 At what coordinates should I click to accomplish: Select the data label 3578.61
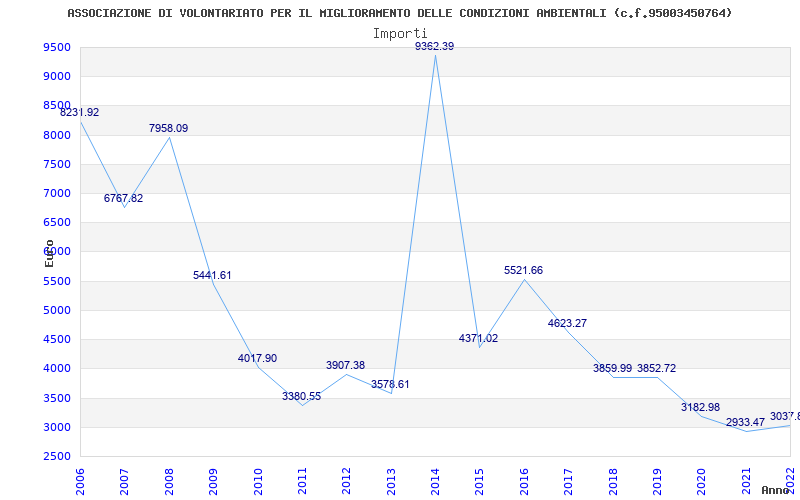[390, 385]
